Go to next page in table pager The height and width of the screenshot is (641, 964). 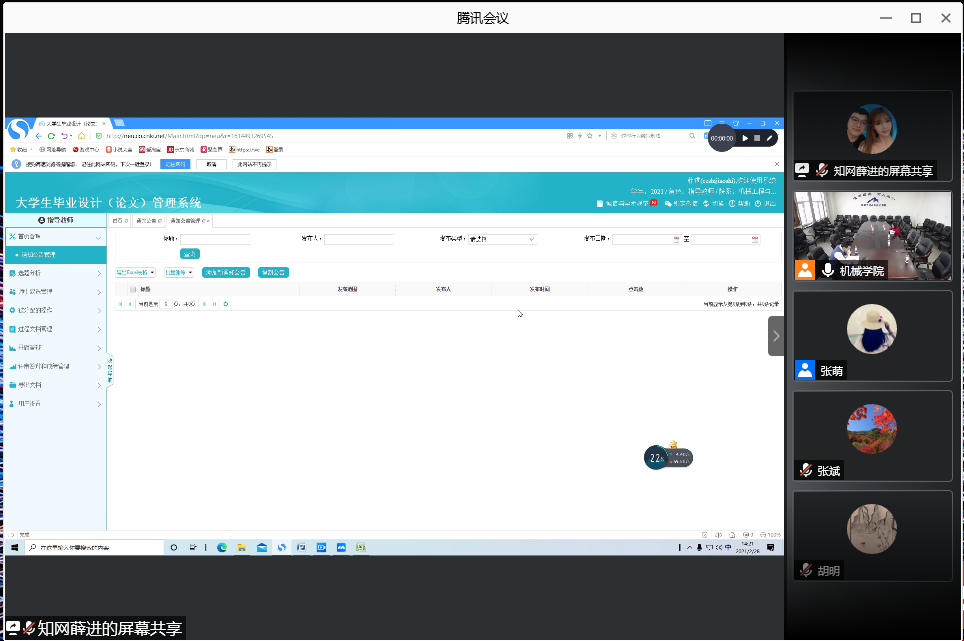pos(204,303)
